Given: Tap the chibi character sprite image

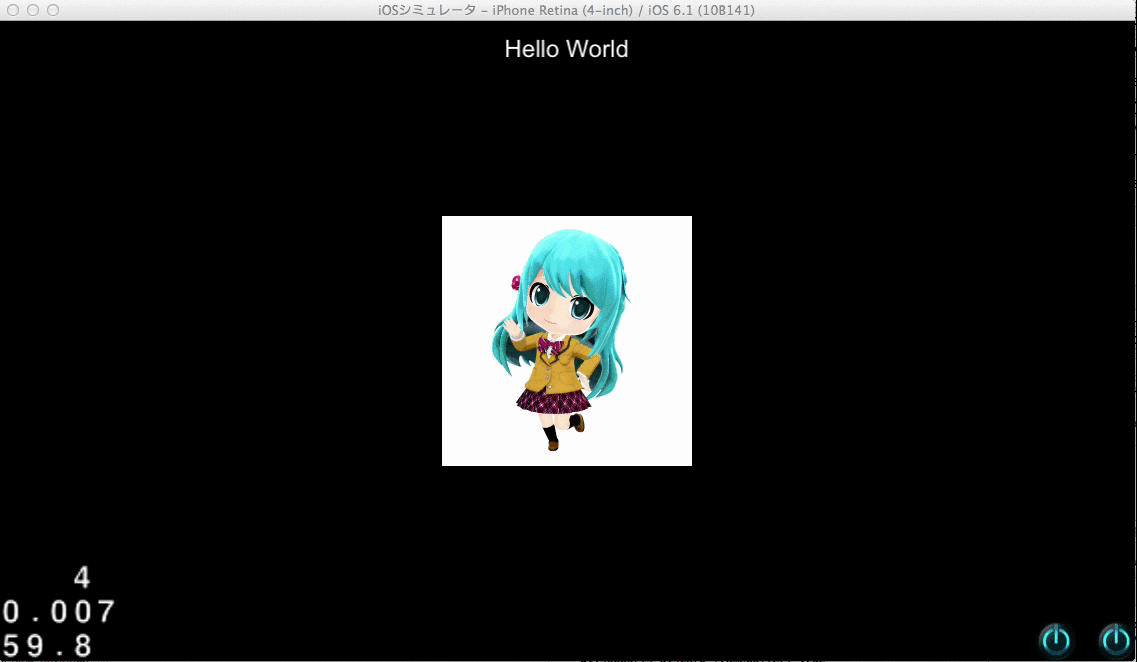Looking at the screenshot, I should tap(567, 341).
